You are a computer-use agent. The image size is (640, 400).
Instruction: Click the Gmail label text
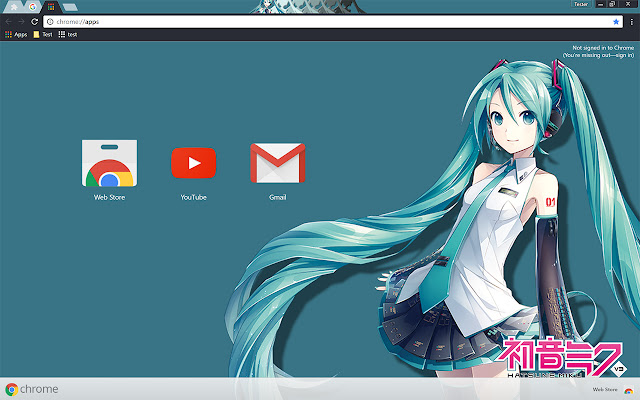tap(278, 197)
